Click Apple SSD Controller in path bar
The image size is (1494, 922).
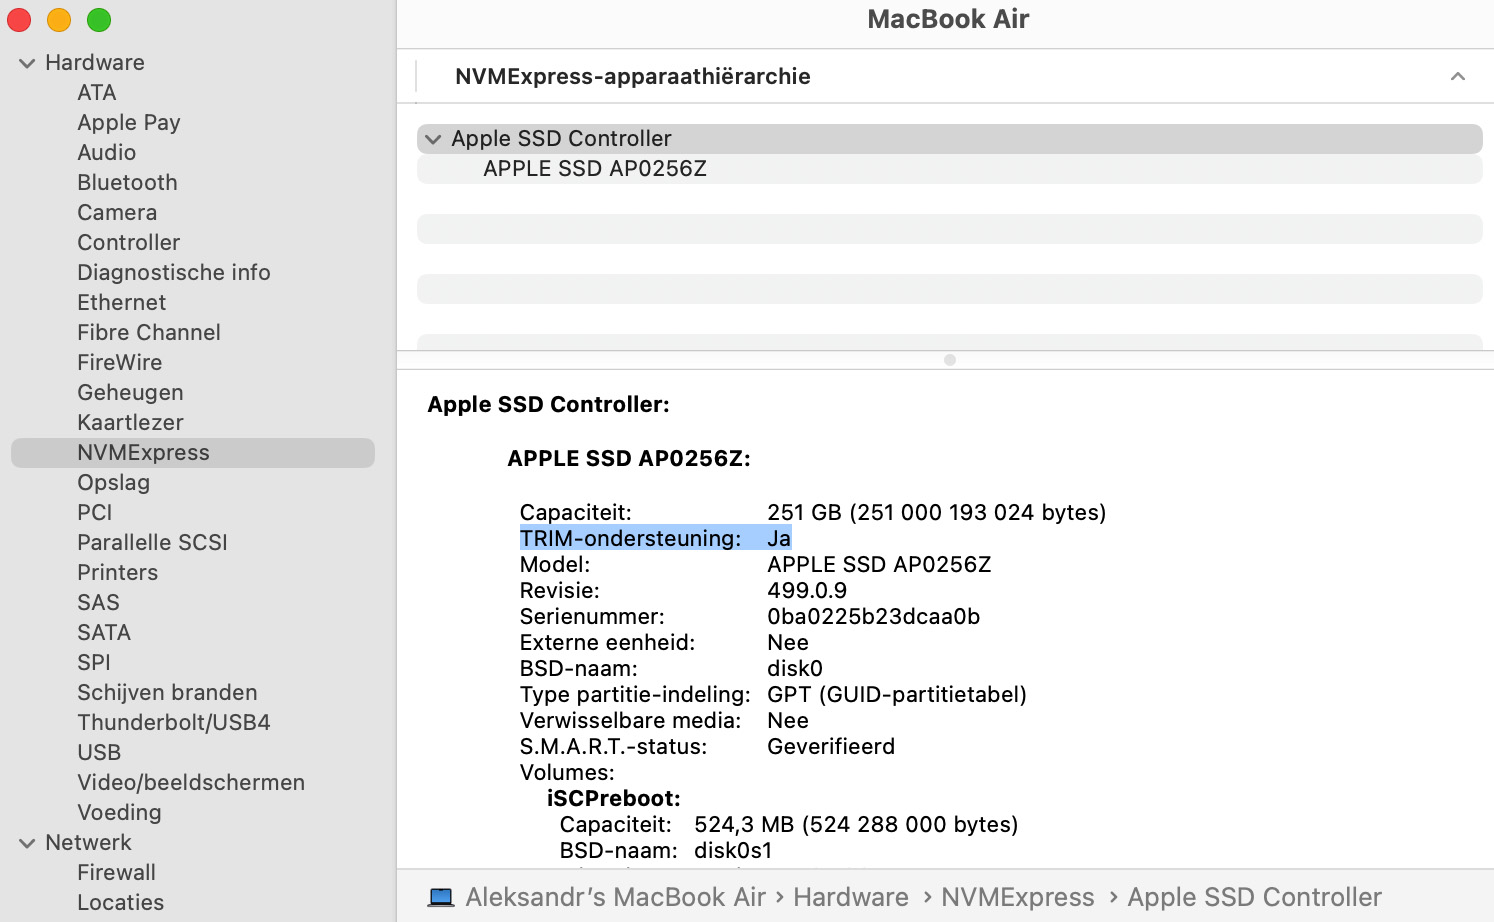pos(1254,897)
